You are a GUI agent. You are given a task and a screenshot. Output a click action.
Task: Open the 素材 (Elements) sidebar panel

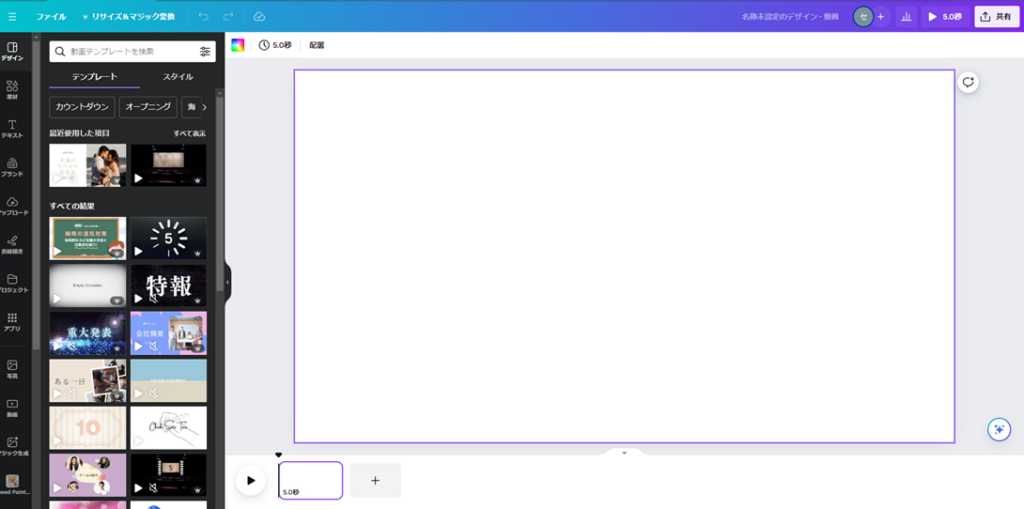[12, 89]
